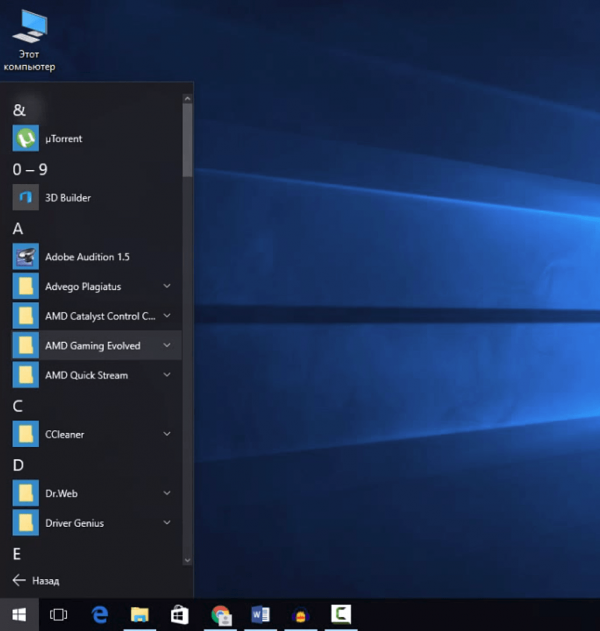The height and width of the screenshot is (631, 600).
Task: Click the AMD Gaming Evolved label
Action: pos(93,346)
